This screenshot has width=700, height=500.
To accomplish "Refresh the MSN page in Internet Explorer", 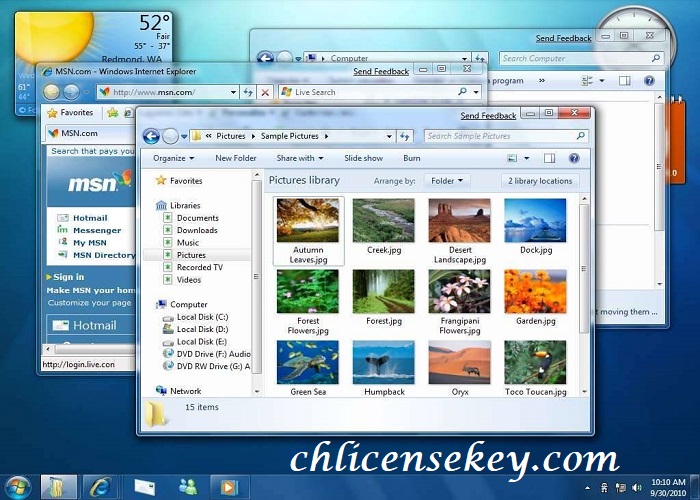I will point(248,92).
